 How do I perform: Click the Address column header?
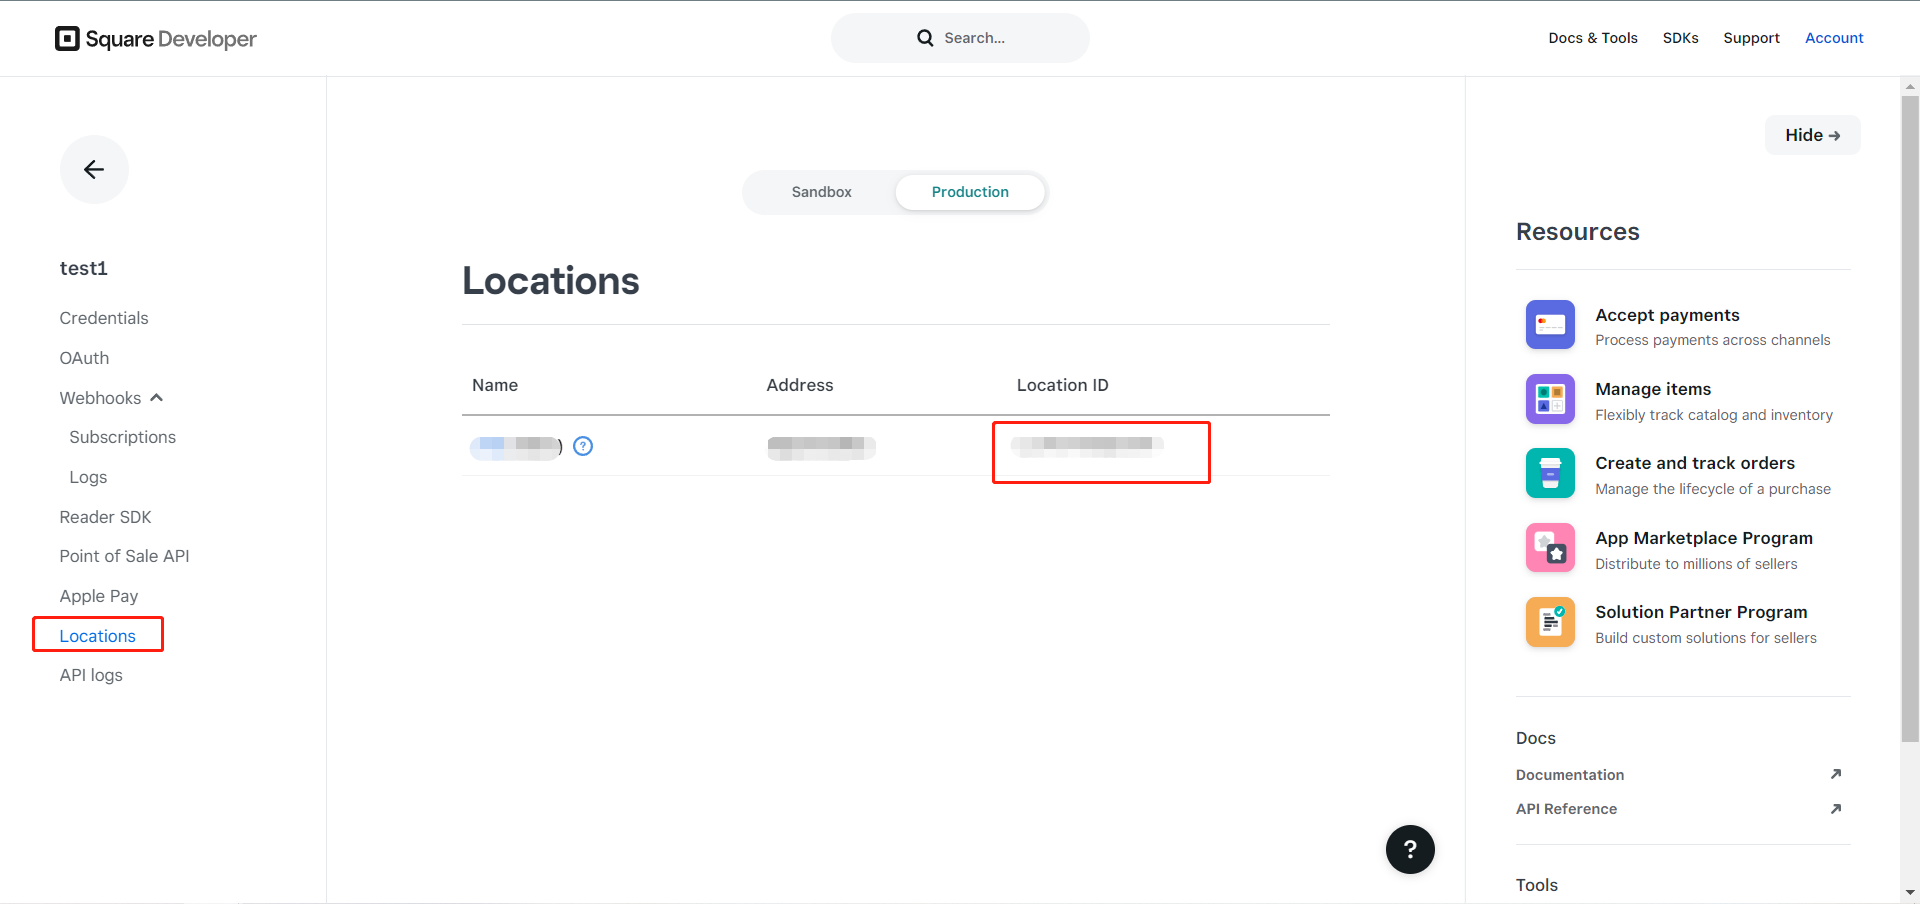[800, 385]
